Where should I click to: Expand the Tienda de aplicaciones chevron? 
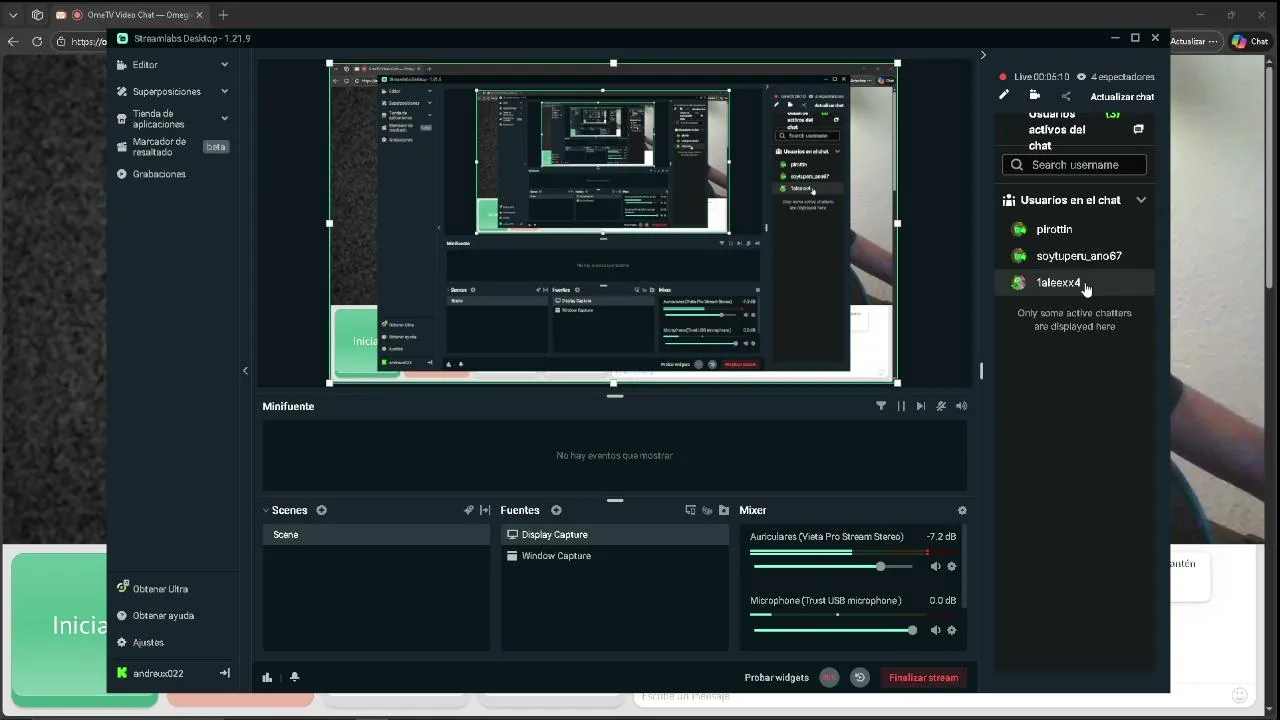[x=224, y=119]
